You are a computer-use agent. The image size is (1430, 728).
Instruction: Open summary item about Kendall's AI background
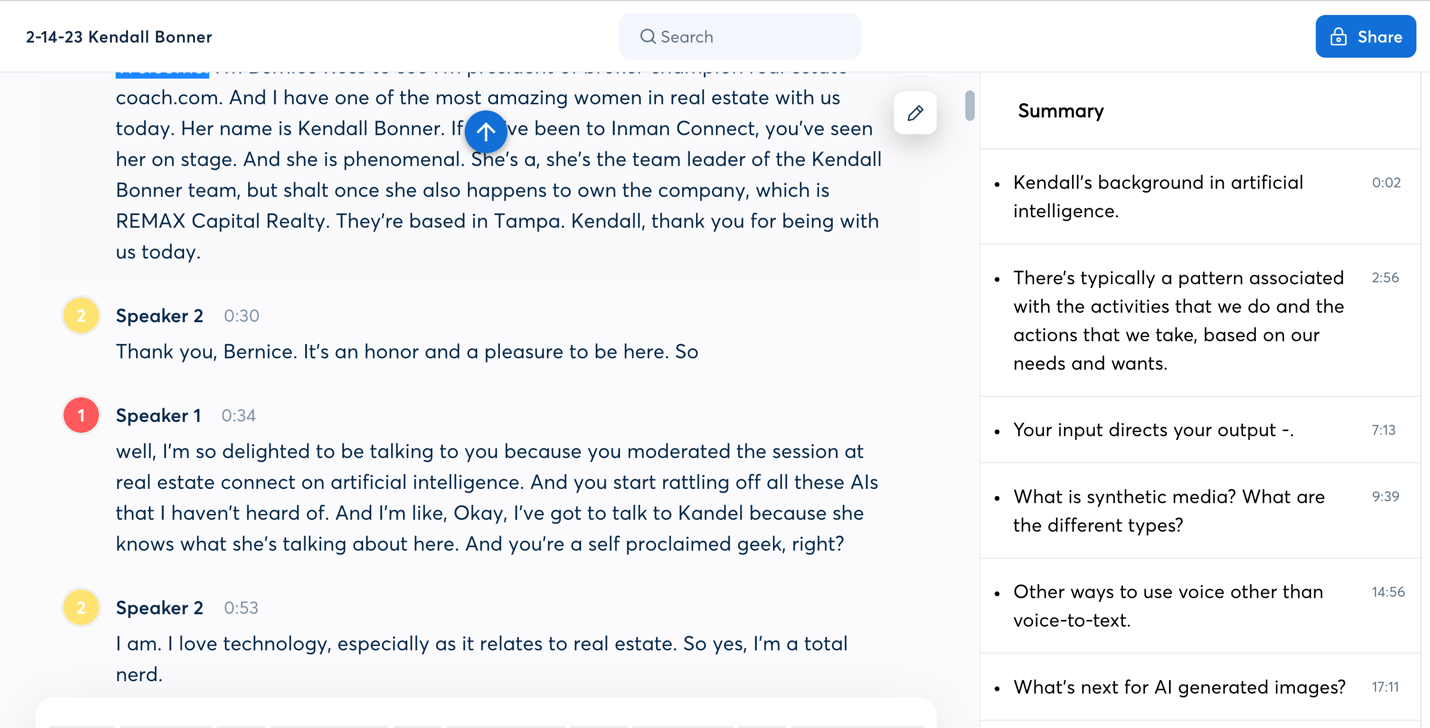click(x=1158, y=196)
